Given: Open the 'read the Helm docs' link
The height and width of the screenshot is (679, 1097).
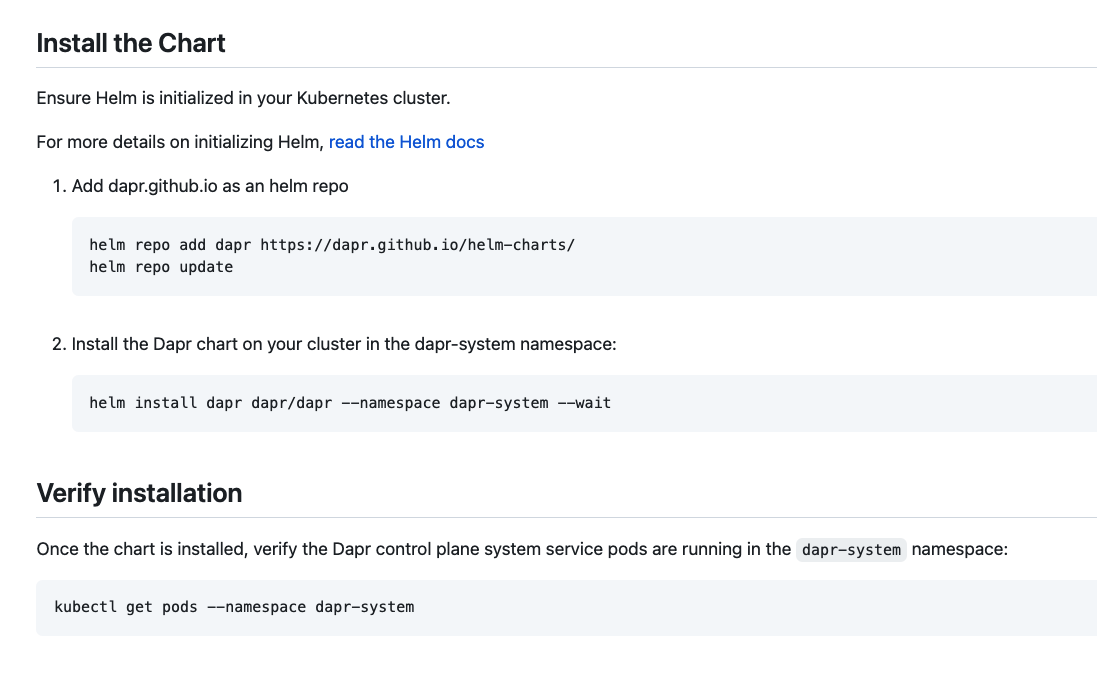Looking at the screenshot, I should point(406,142).
